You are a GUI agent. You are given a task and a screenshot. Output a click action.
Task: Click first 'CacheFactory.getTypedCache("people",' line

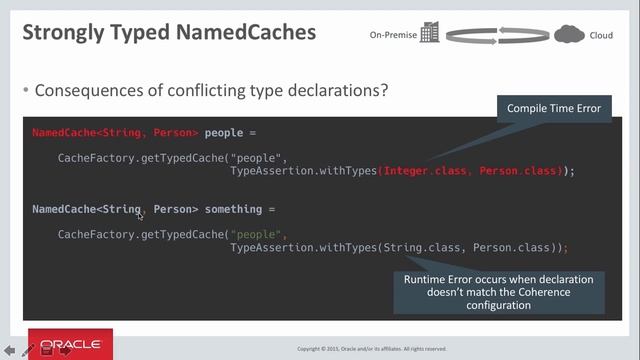pos(173,158)
